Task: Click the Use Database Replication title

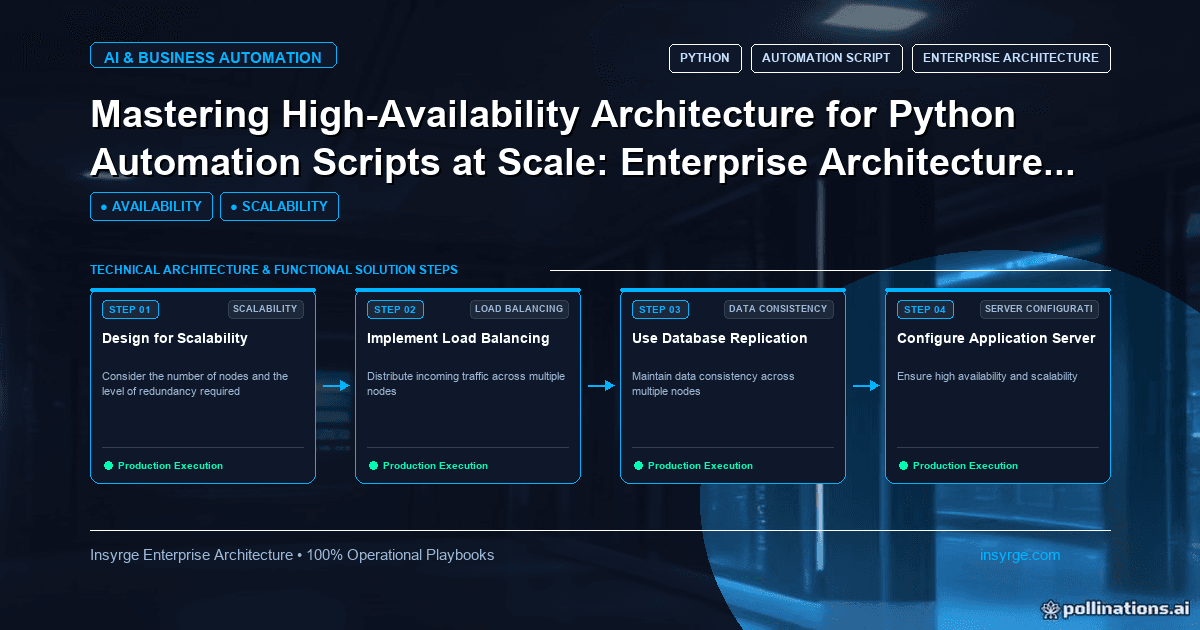Action: (x=720, y=338)
